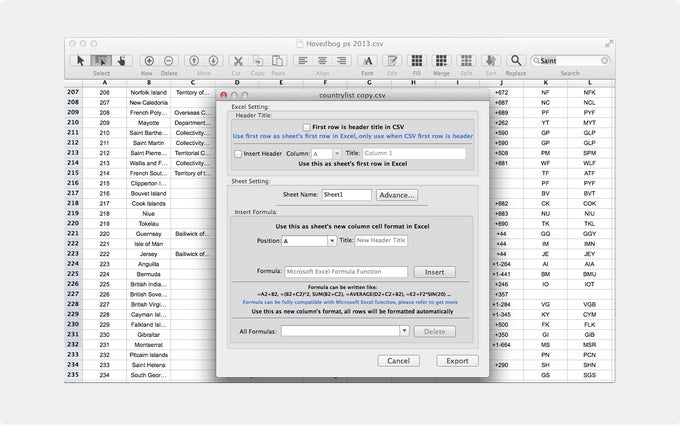
Task: Select column K header
Action: tap(545, 82)
